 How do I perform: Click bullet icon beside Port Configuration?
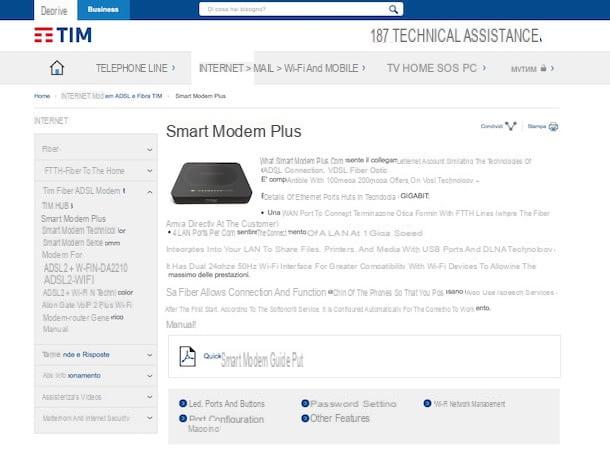[183, 418]
